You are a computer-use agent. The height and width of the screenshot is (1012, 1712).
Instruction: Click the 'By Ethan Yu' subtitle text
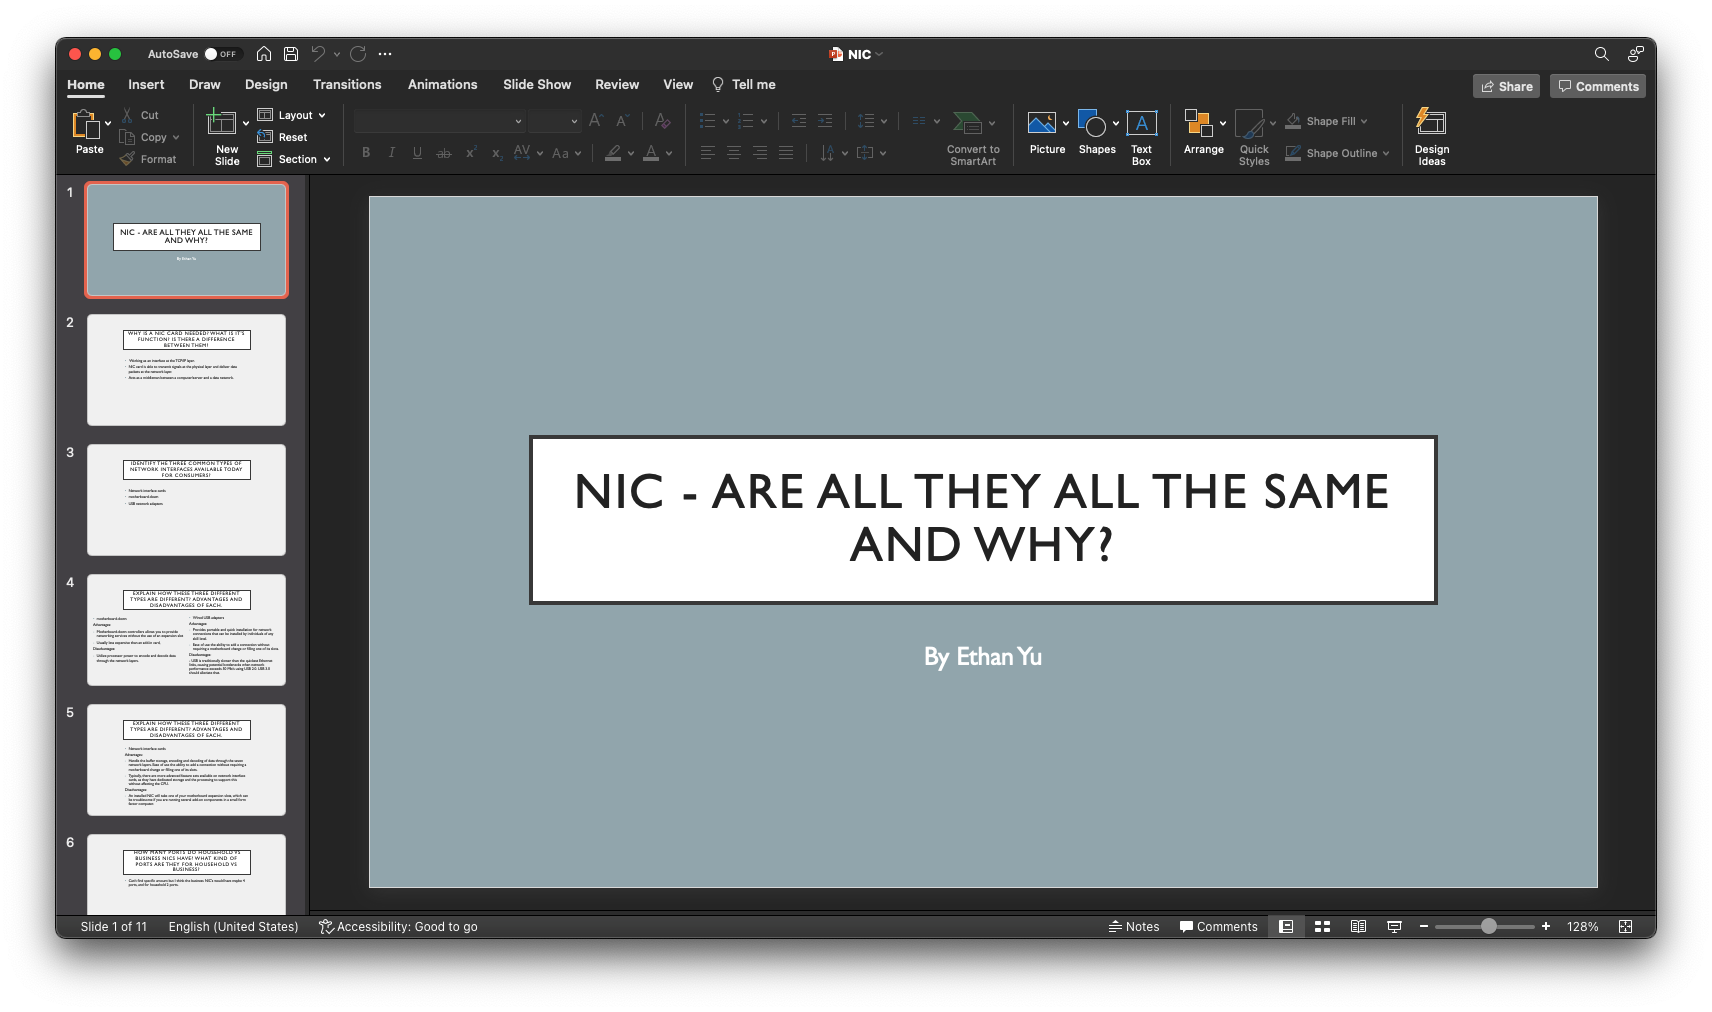click(983, 657)
